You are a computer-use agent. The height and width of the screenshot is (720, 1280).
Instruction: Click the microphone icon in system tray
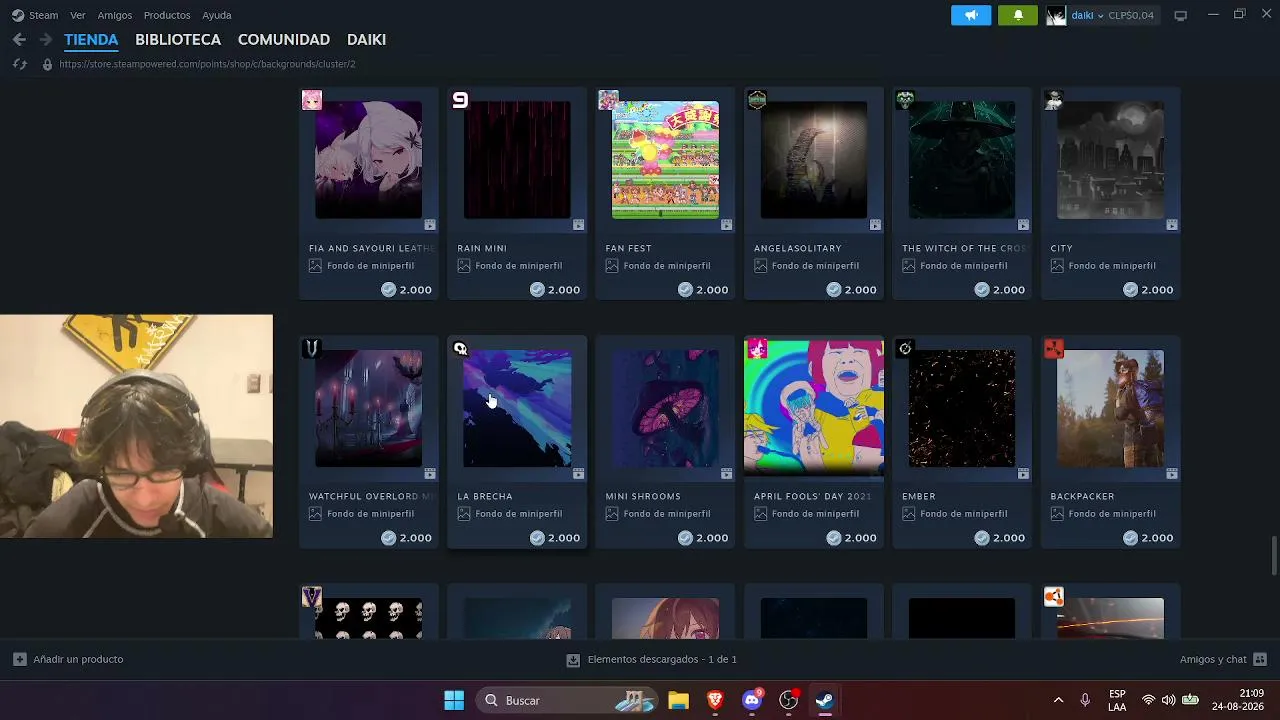point(1085,700)
